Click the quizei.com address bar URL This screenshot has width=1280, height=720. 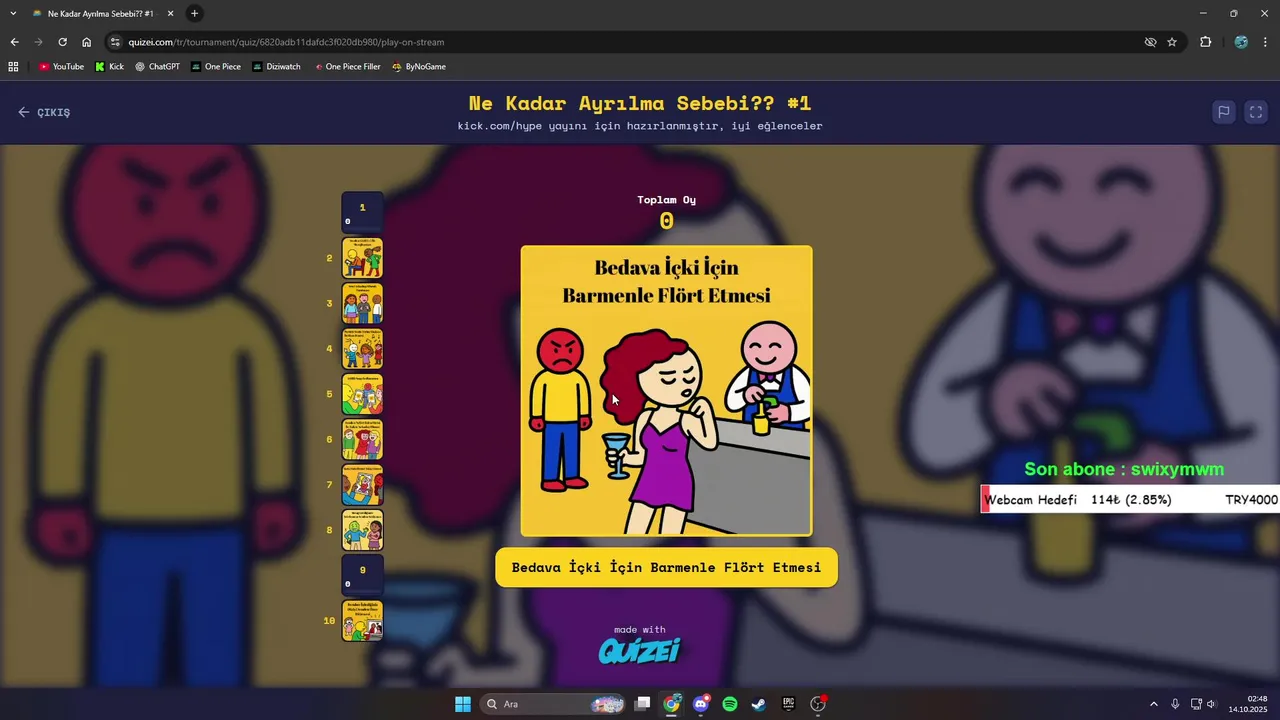pos(286,42)
